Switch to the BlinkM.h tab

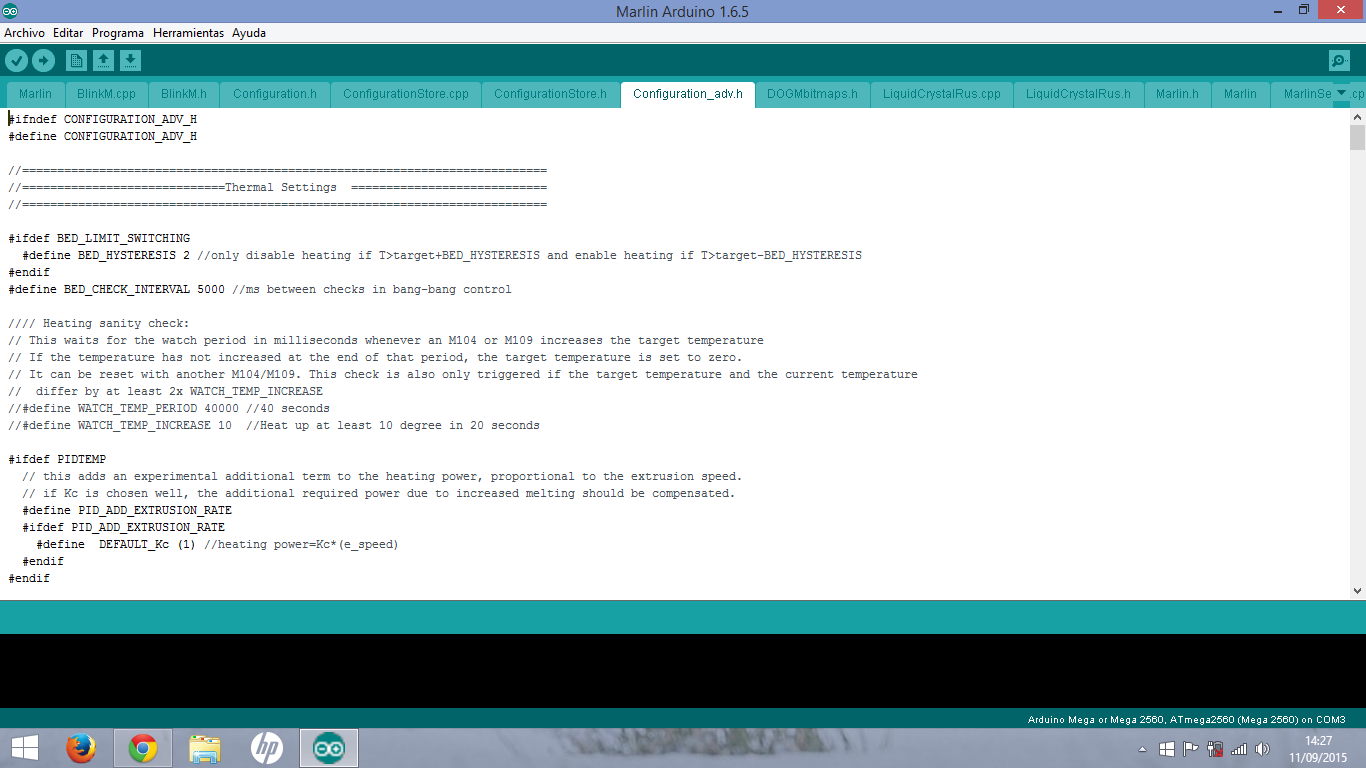[x=184, y=94]
